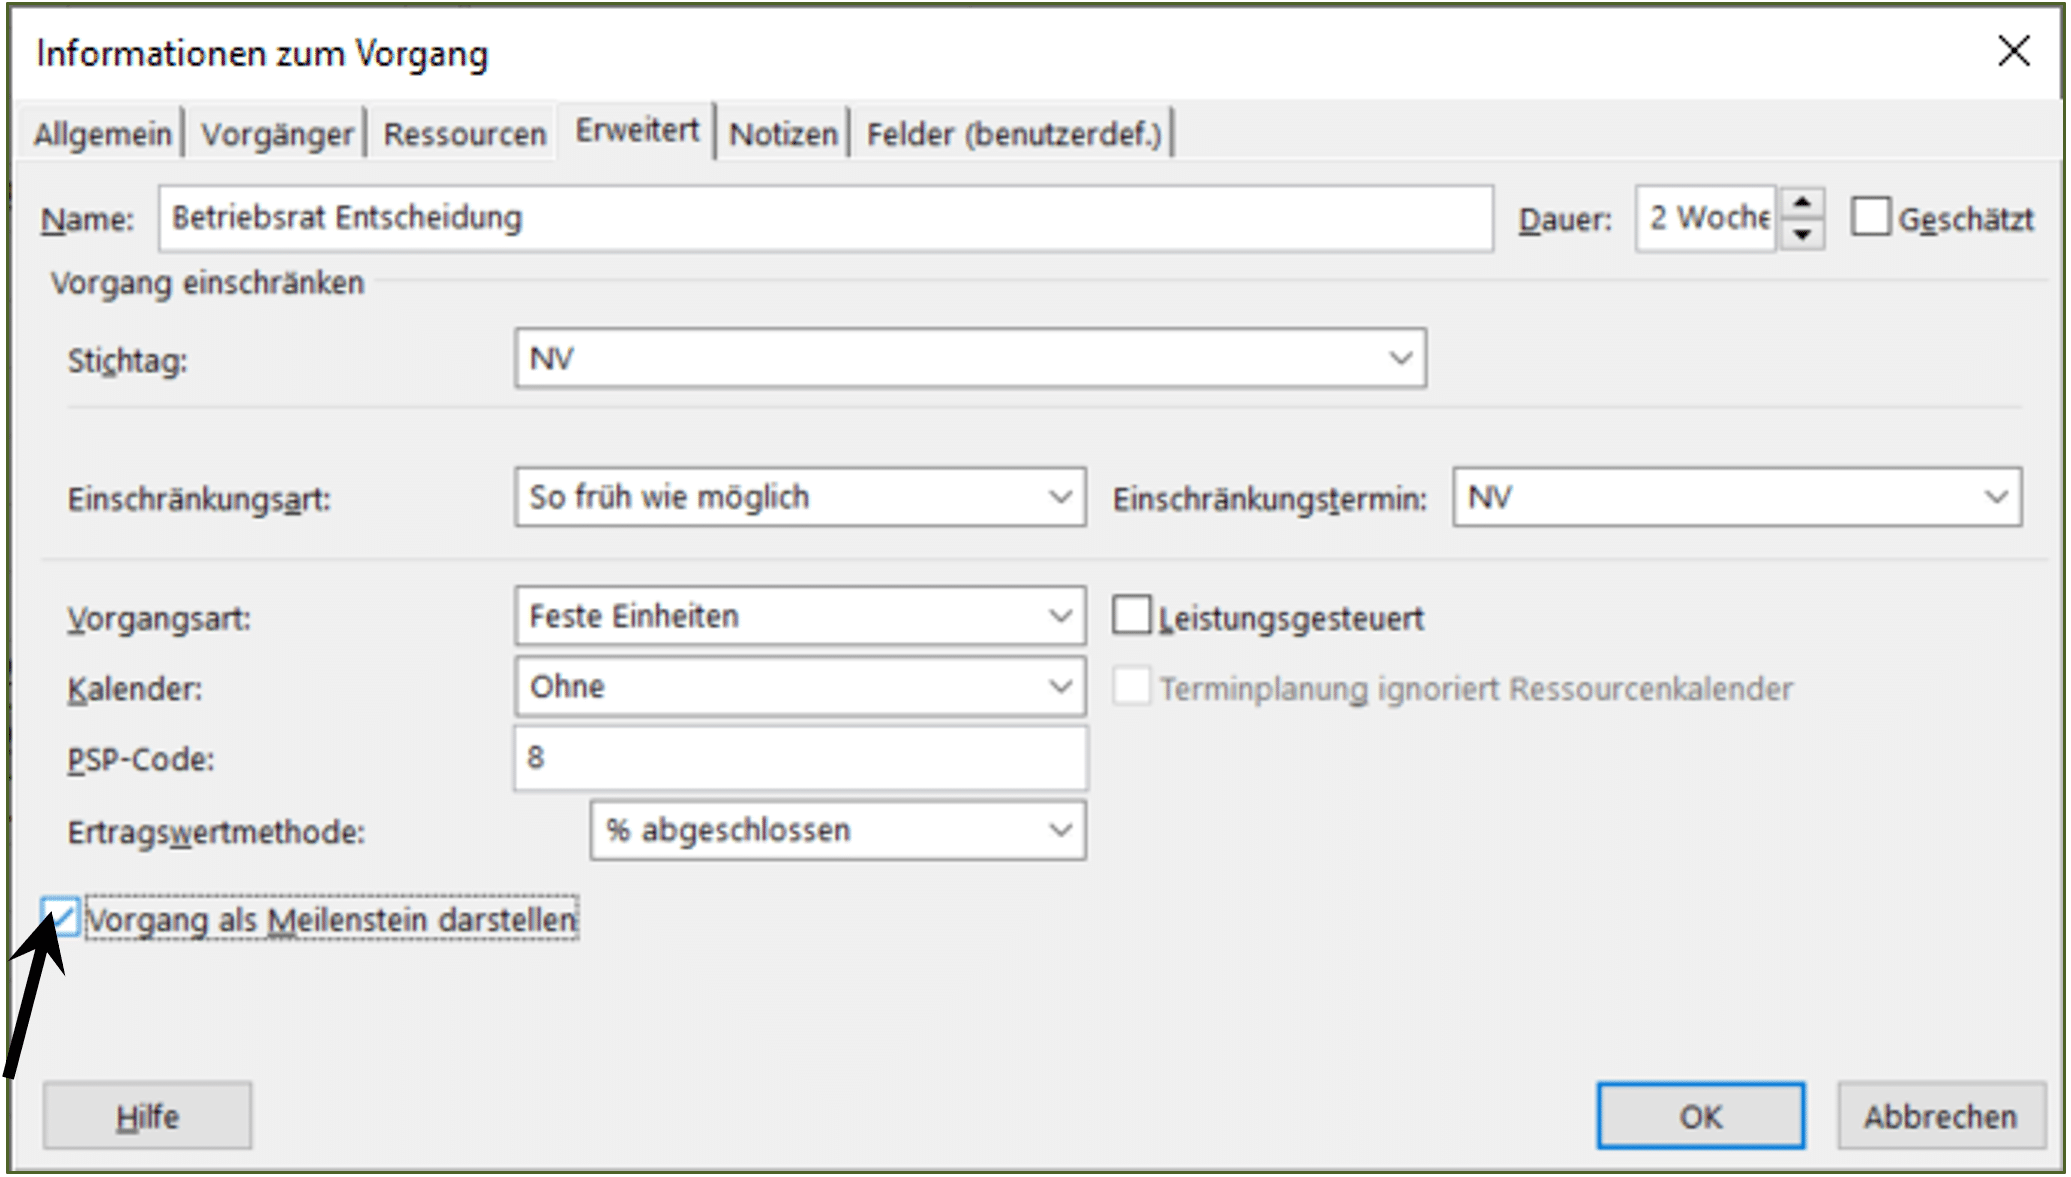Image resolution: width=2071 pixels, height=1177 pixels.
Task: Open the Einschränkungstermin date picker
Action: click(1996, 497)
